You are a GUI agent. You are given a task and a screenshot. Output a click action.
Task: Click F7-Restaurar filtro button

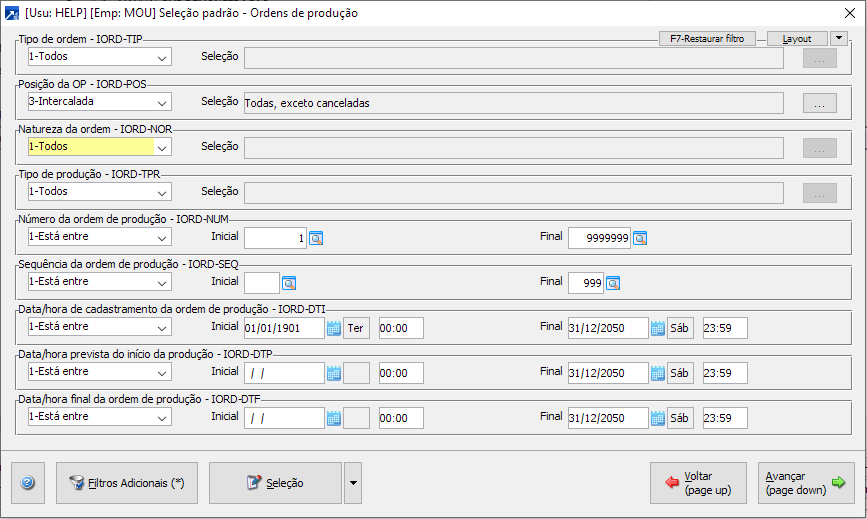click(x=707, y=39)
